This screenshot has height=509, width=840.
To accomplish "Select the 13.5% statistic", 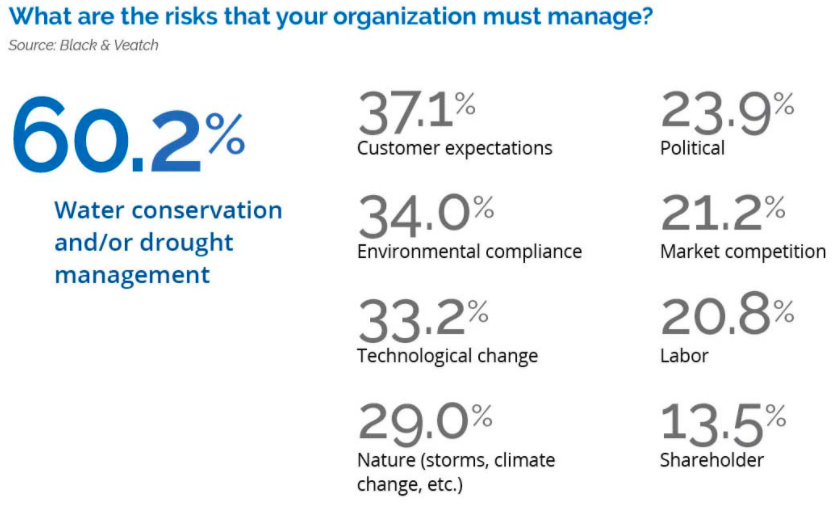I will pyautogui.click(x=723, y=424).
